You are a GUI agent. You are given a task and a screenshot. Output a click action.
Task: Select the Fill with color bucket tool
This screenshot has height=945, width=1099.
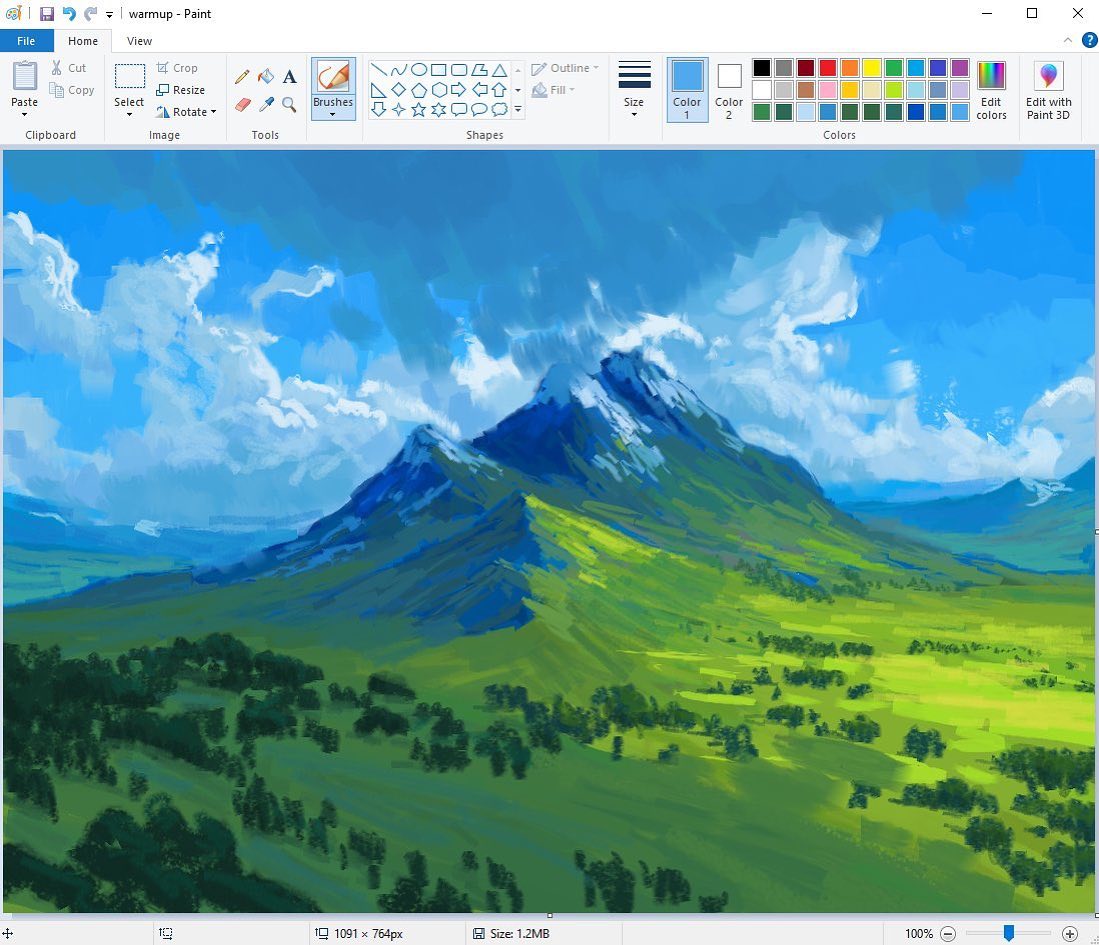click(266, 76)
